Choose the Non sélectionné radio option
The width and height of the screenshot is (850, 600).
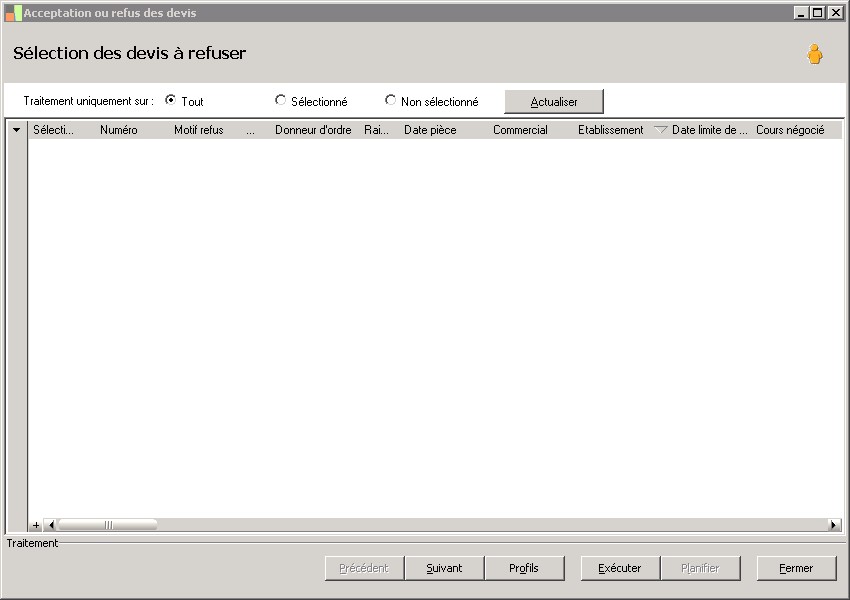pos(390,100)
